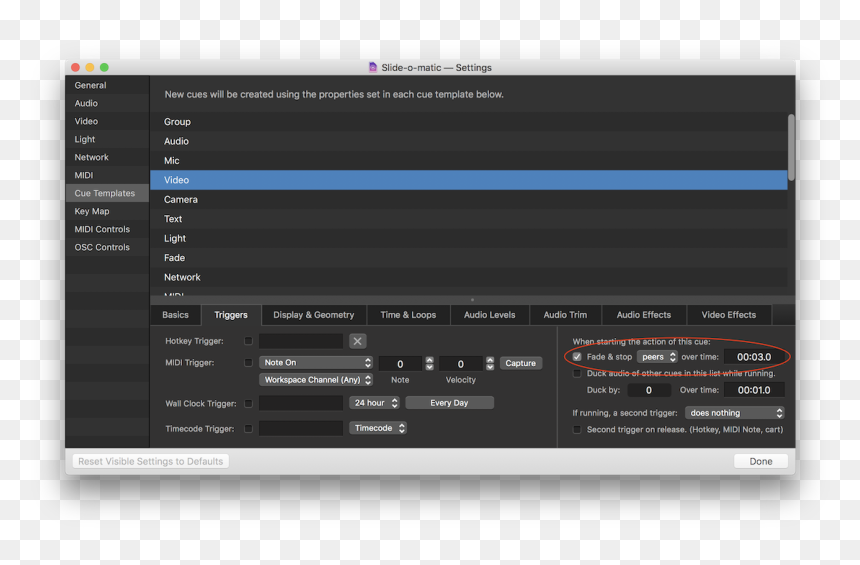Click the fade over time 00:03.0 field
Screen dimensions: 860x565
[754, 357]
